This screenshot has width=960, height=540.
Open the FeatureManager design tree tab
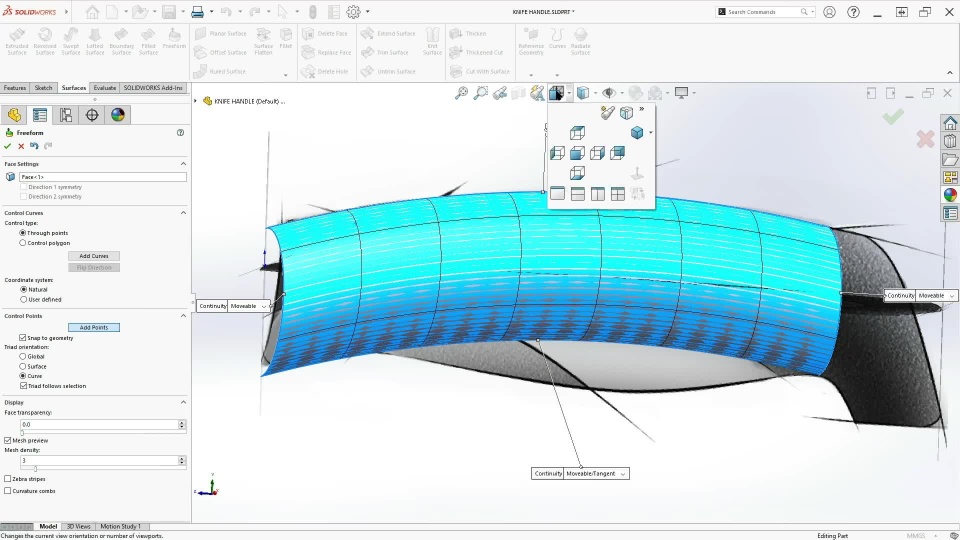pos(14,115)
